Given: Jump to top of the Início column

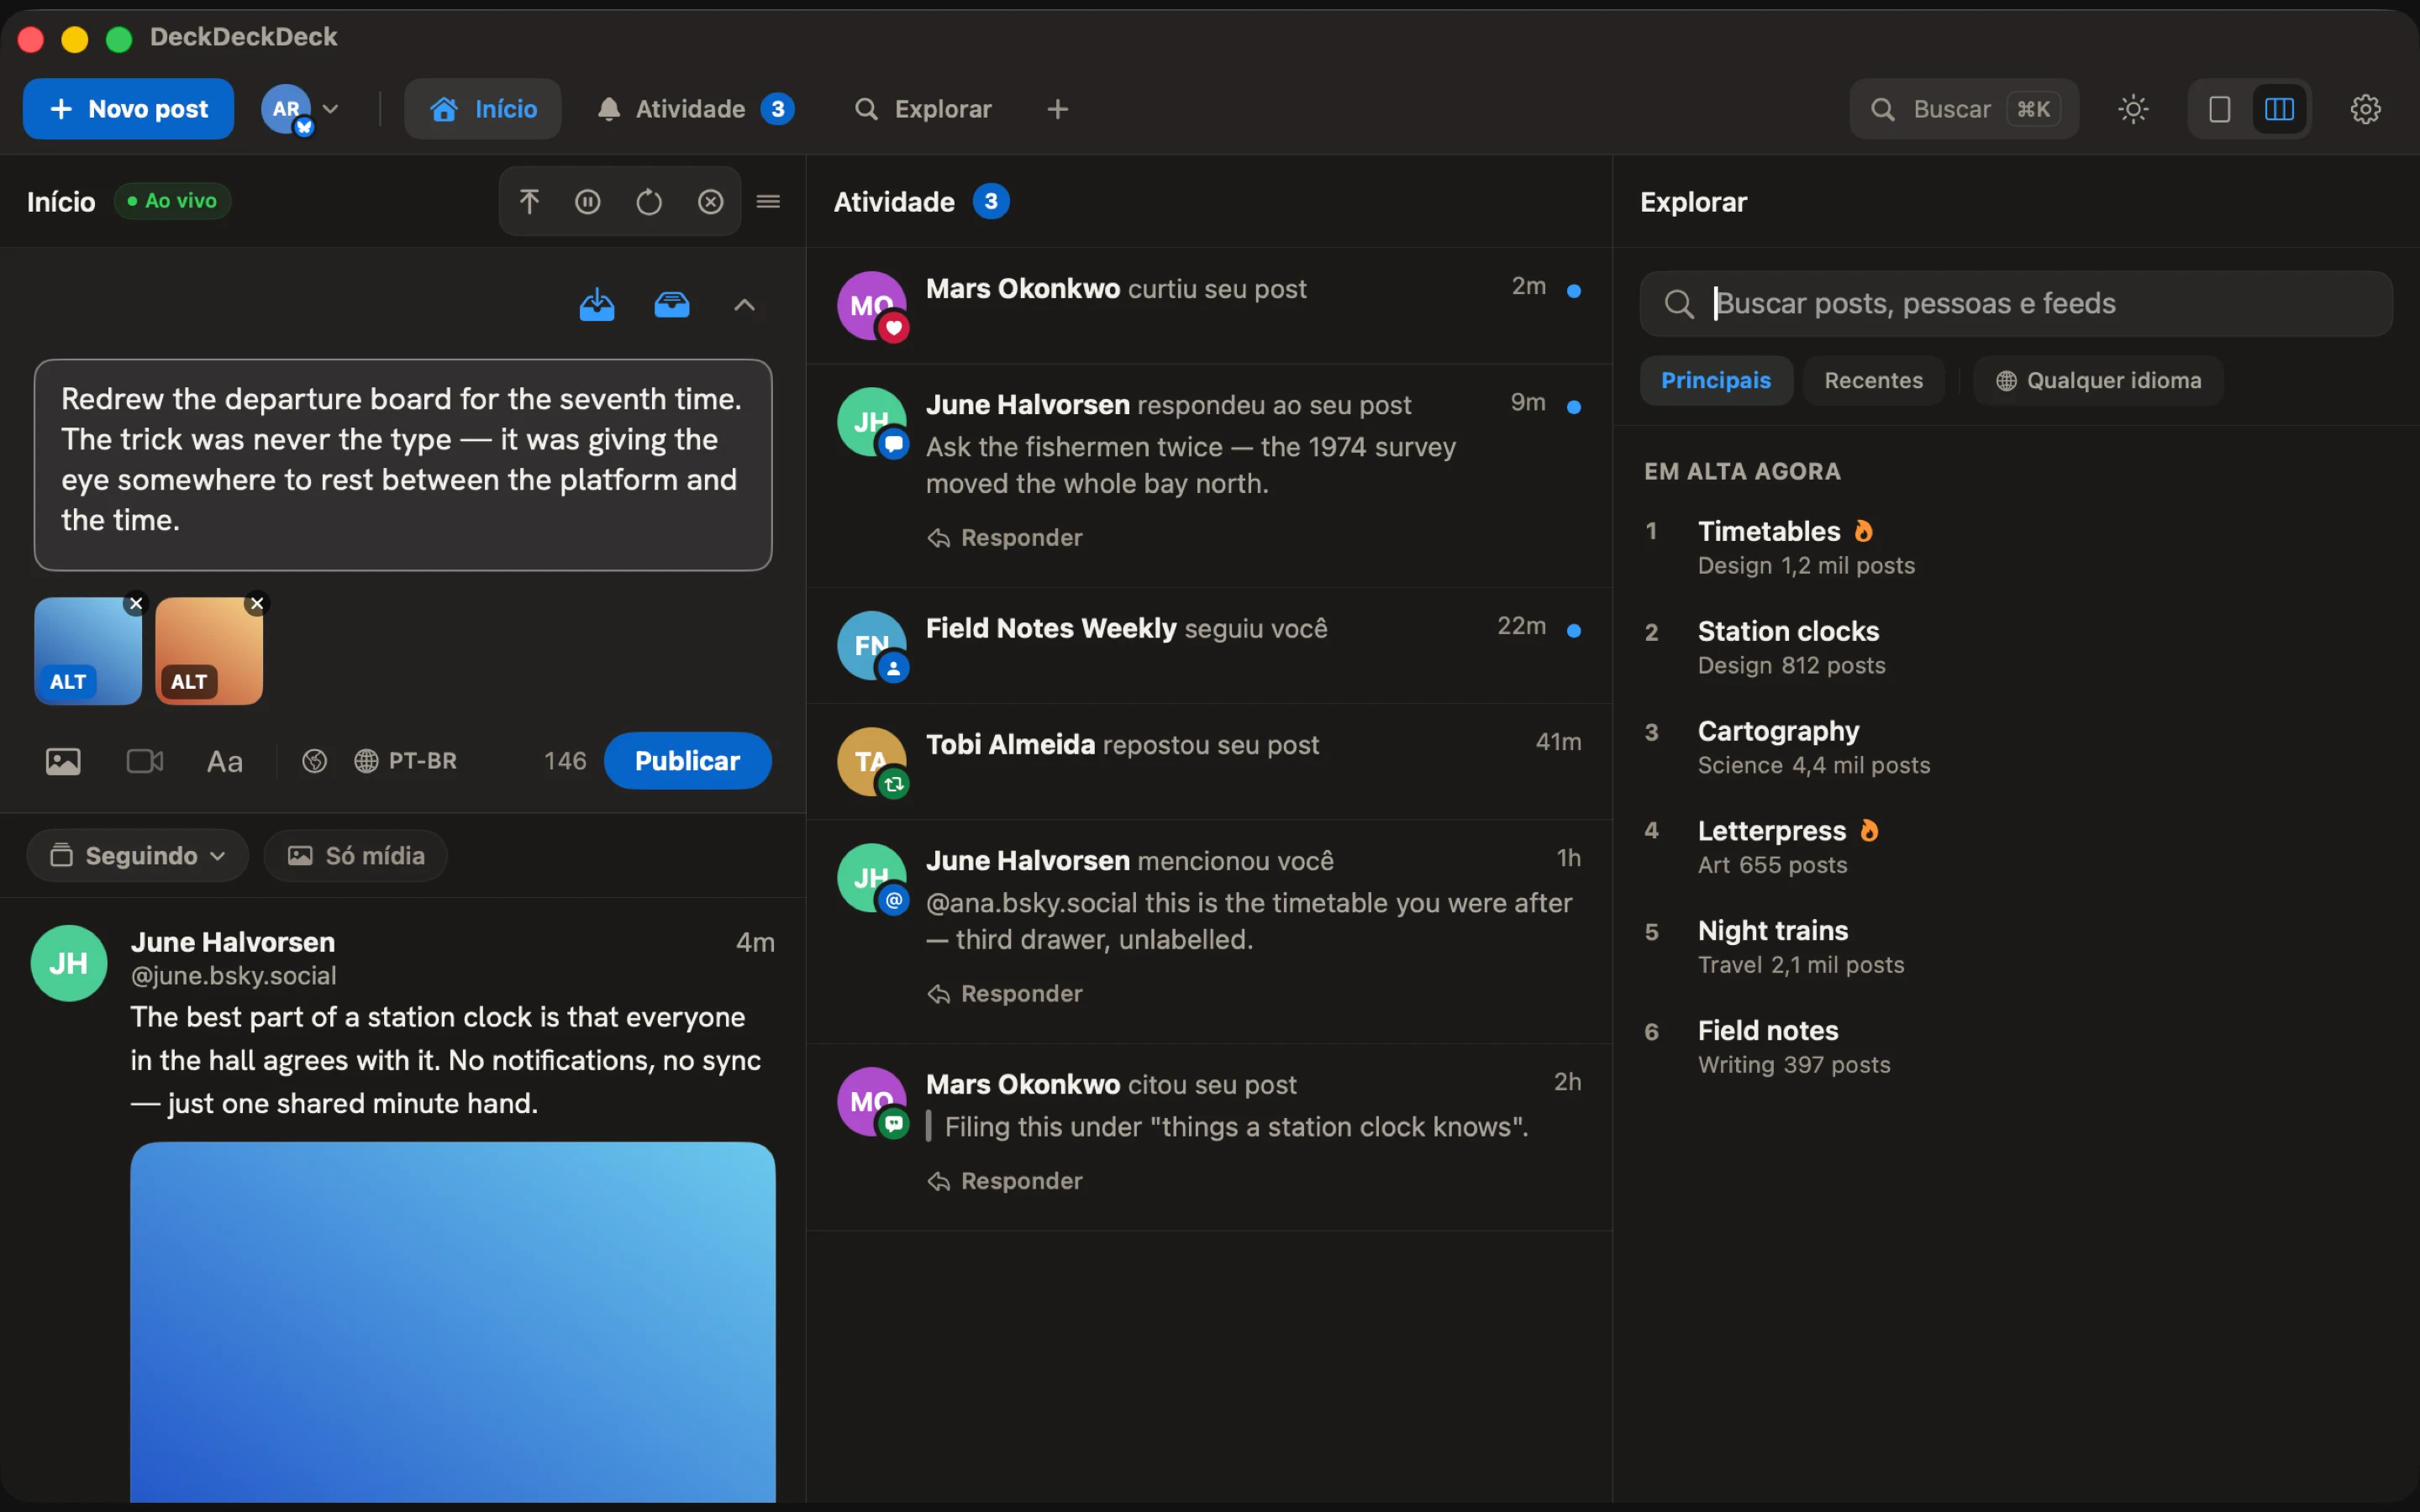Looking at the screenshot, I should [529, 202].
